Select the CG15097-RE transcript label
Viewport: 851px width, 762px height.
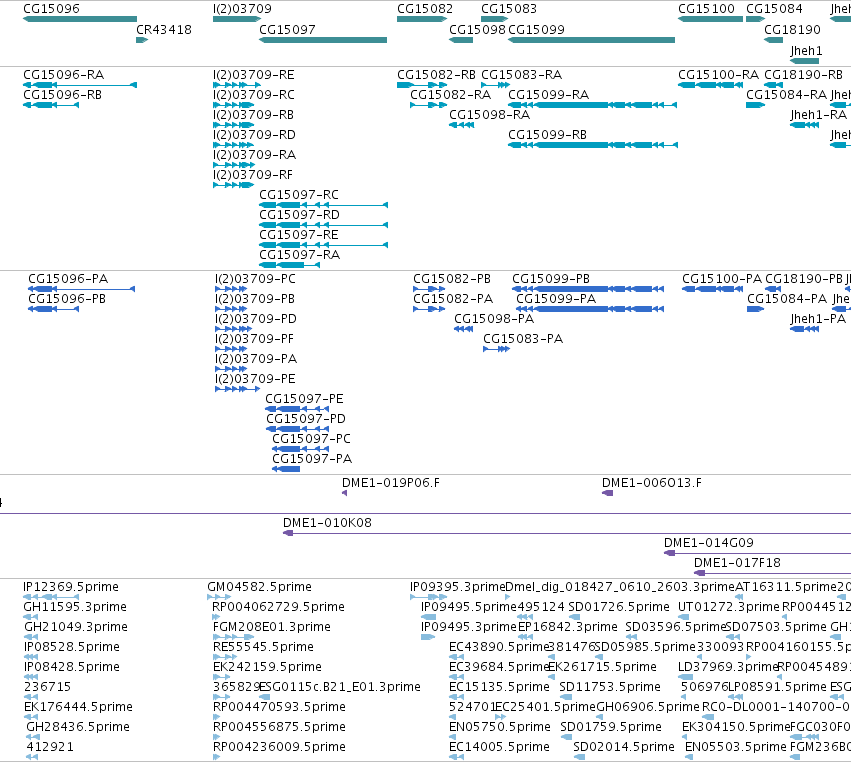click(299, 235)
